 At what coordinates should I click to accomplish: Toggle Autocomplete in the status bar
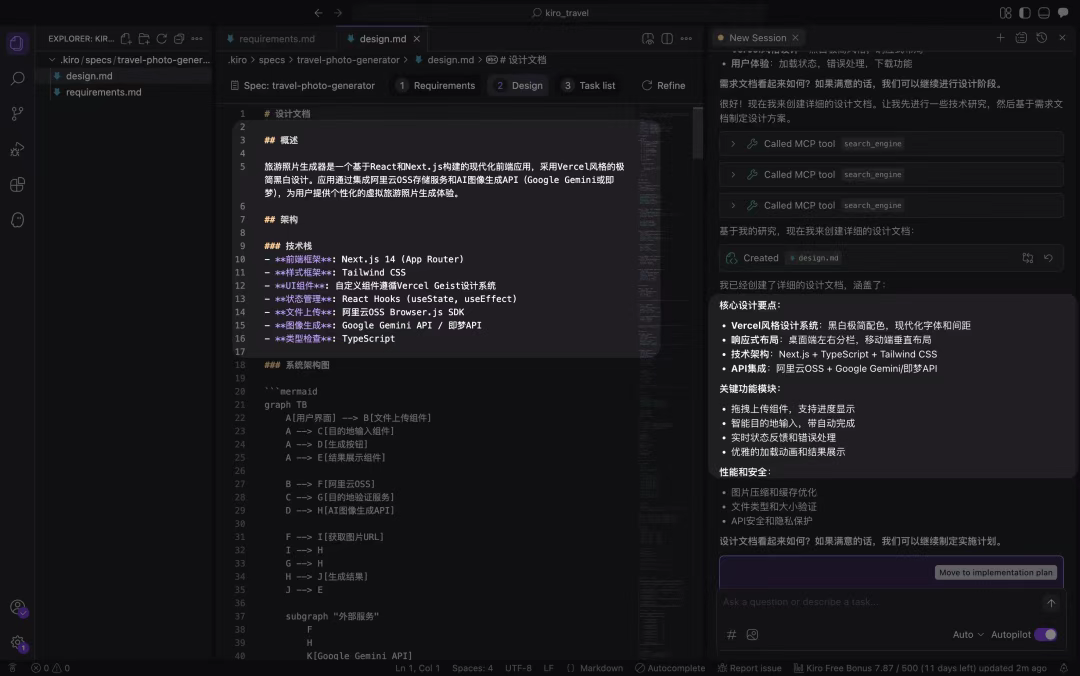coord(670,668)
